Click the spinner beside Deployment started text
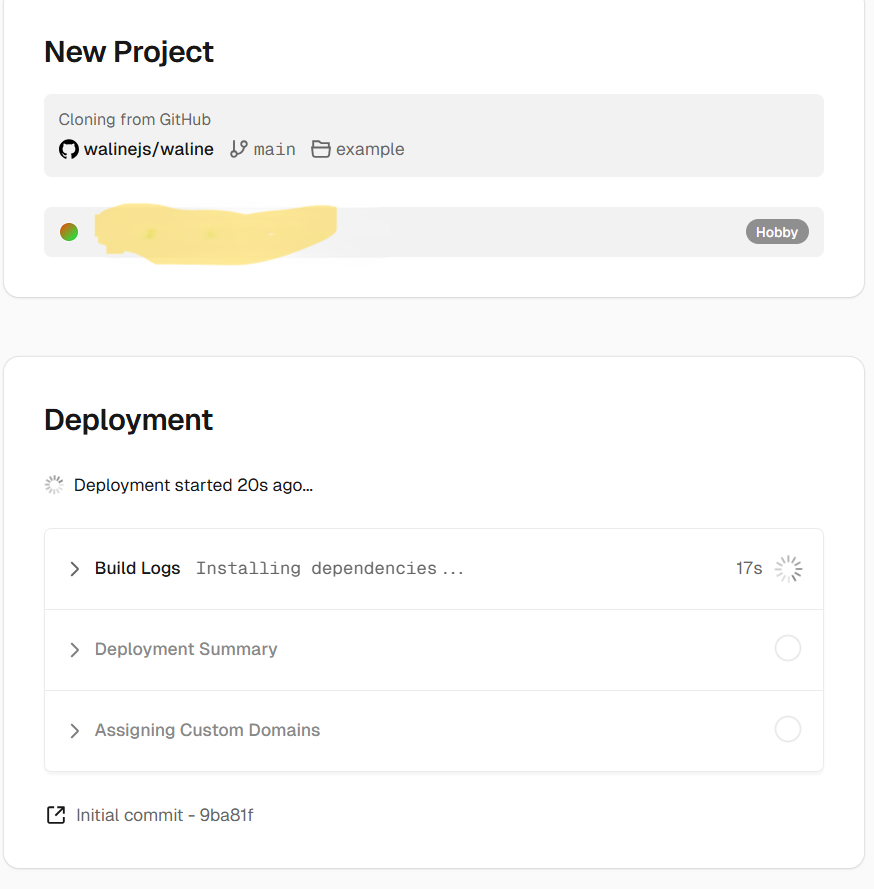The image size is (874, 889). point(54,485)
